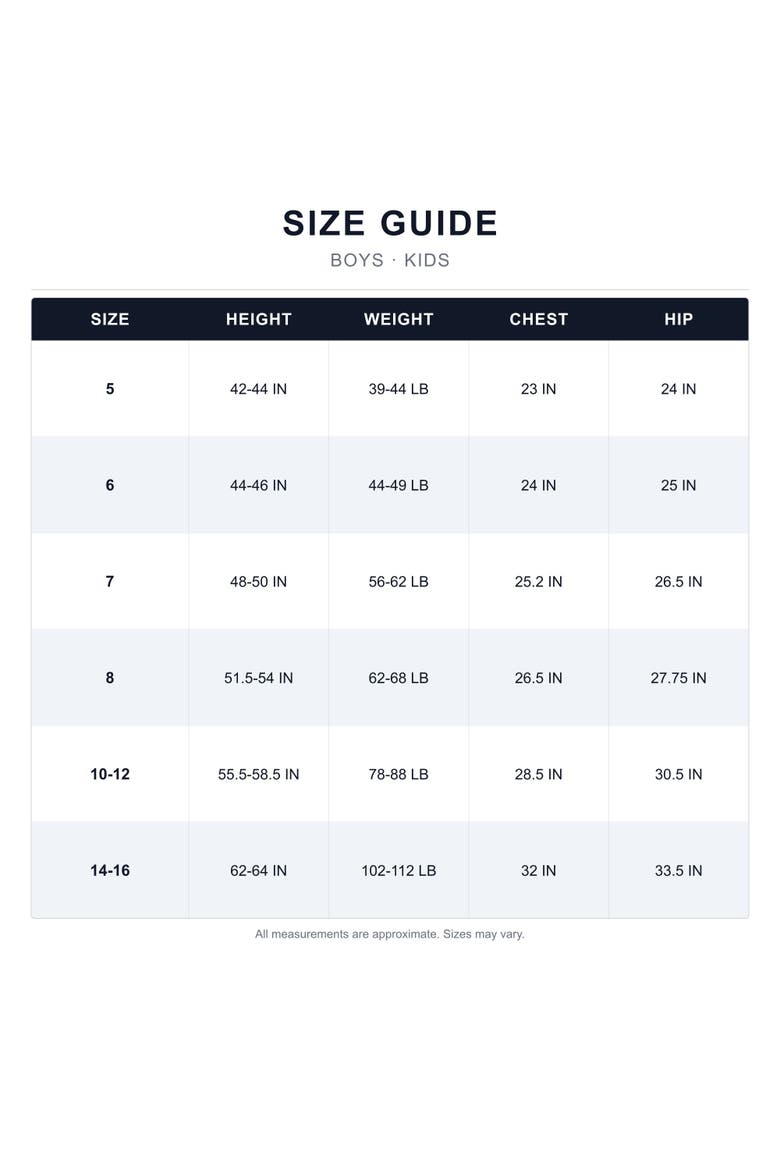
Task: Click the BOYS · KIDS subtitle
Action: pyautogui.click(x=390, y=260)
